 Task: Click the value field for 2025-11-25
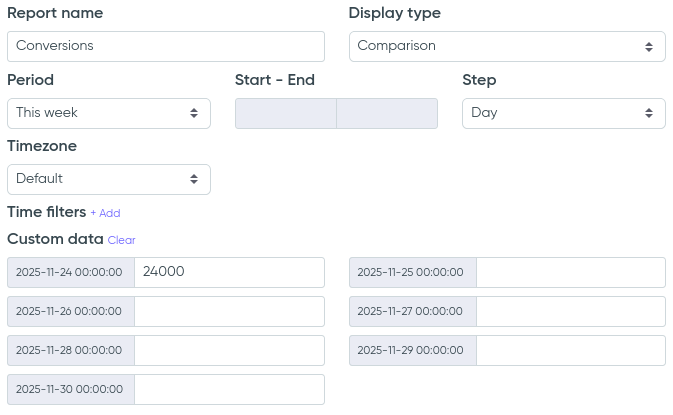(570, 272)
